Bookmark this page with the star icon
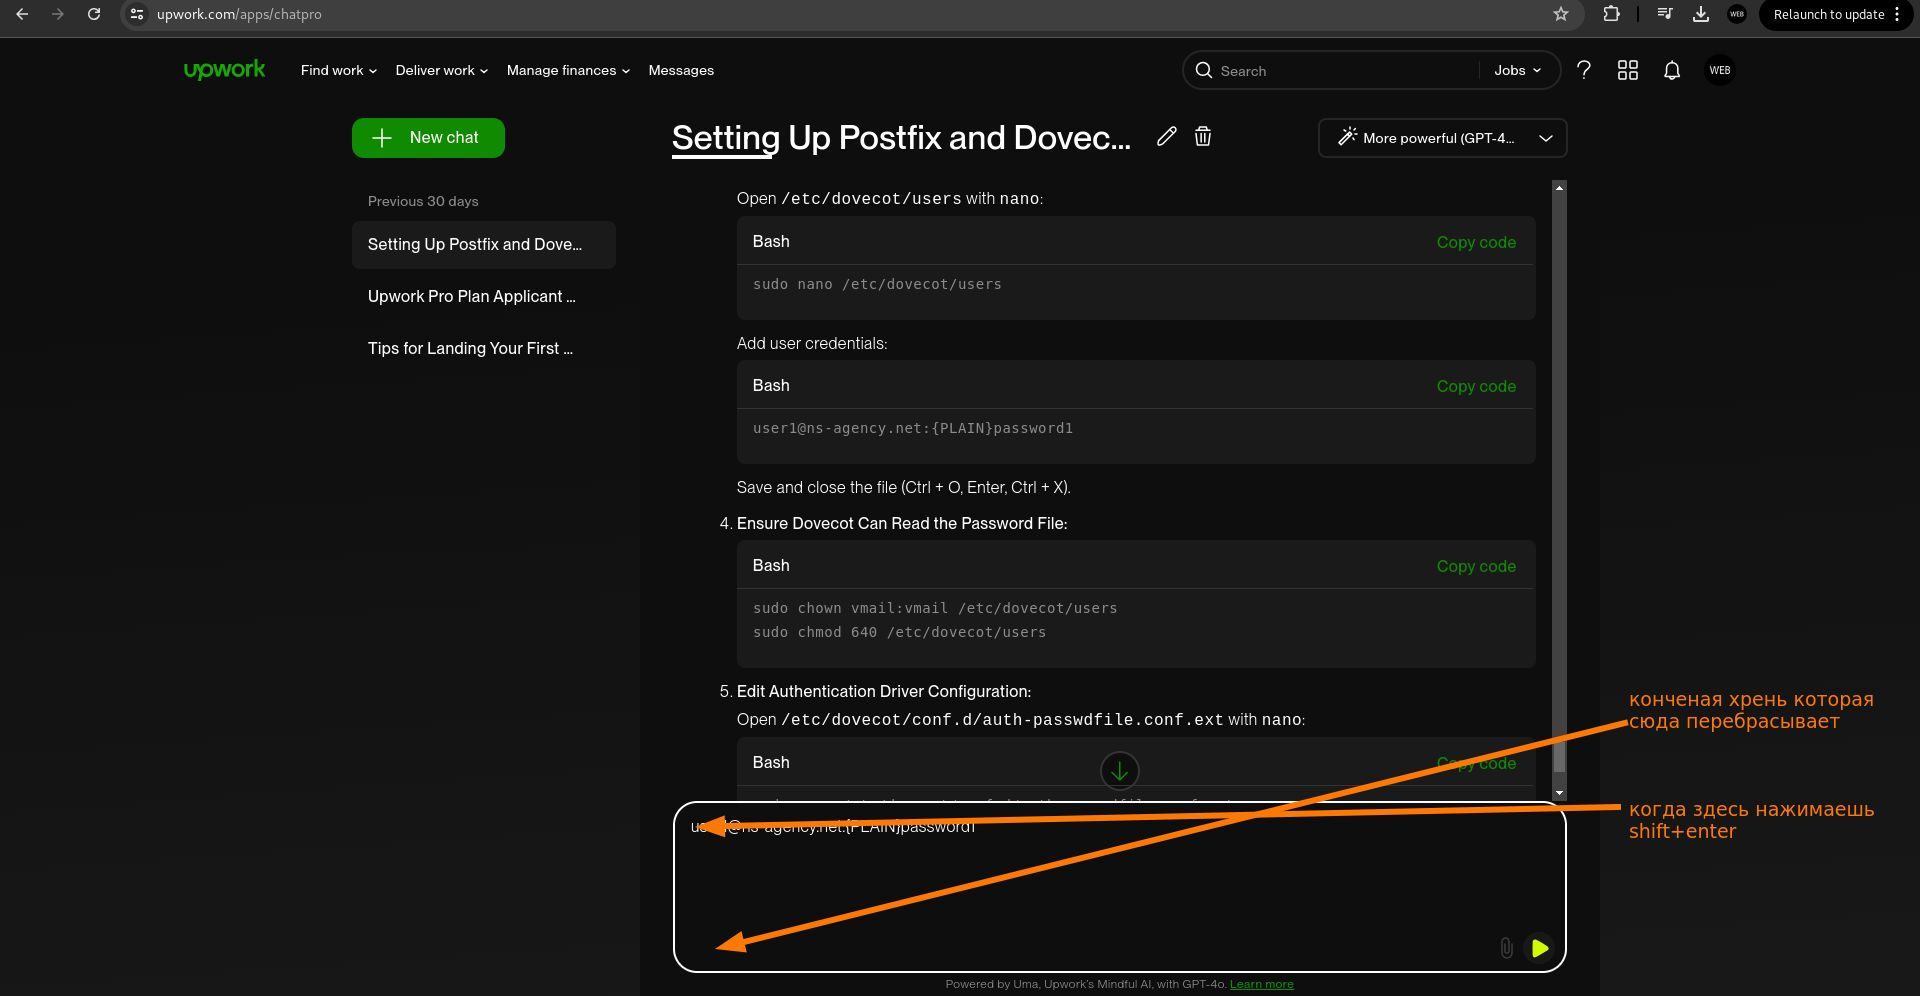Screen dimensions: 1920x996 tap(1561, 14)
